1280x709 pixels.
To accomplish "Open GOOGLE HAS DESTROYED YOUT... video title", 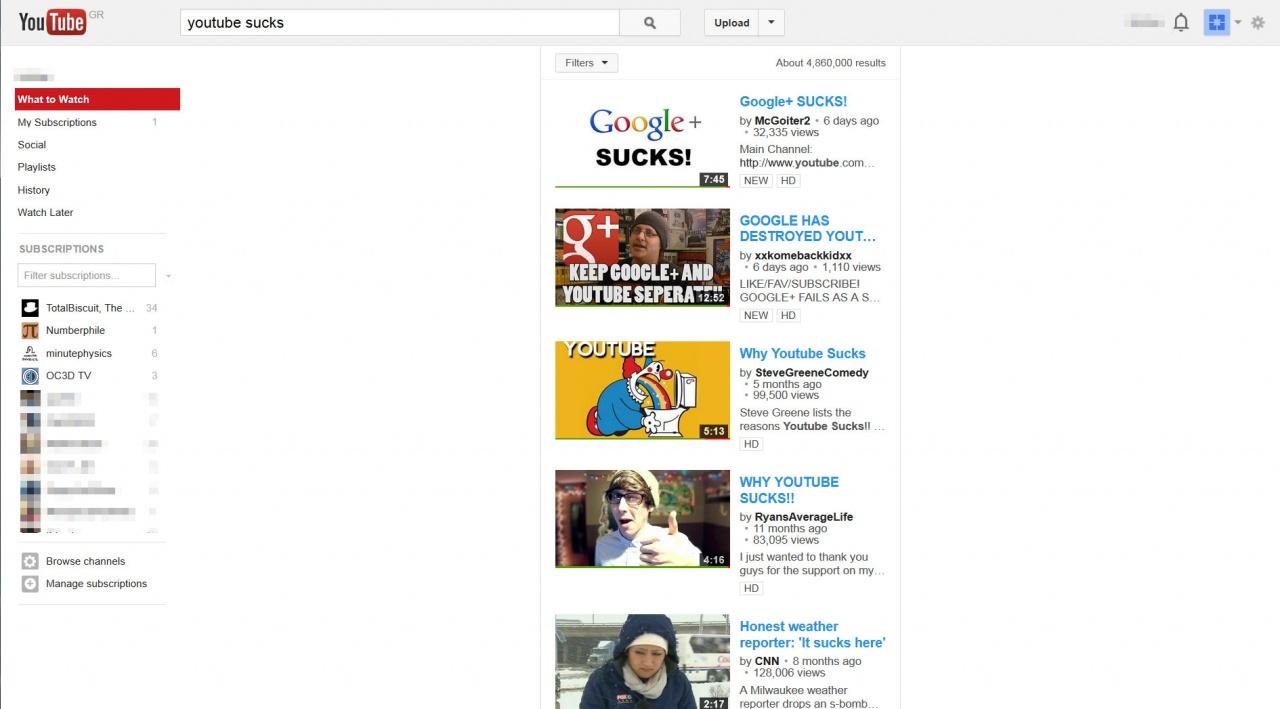I will pyautogui.click(x=808, y=228).
